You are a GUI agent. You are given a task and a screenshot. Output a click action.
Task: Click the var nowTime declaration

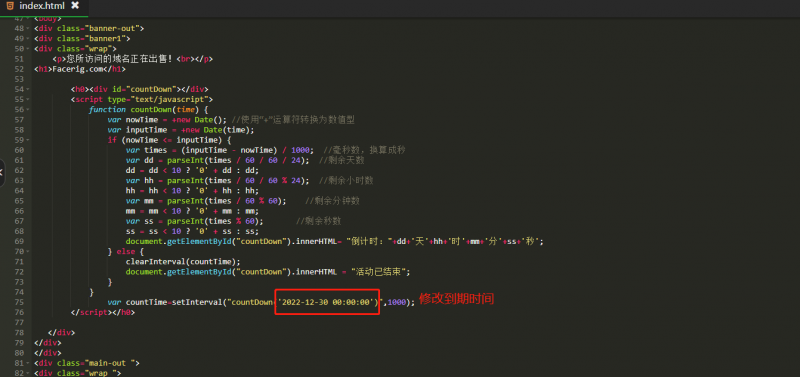167,120
